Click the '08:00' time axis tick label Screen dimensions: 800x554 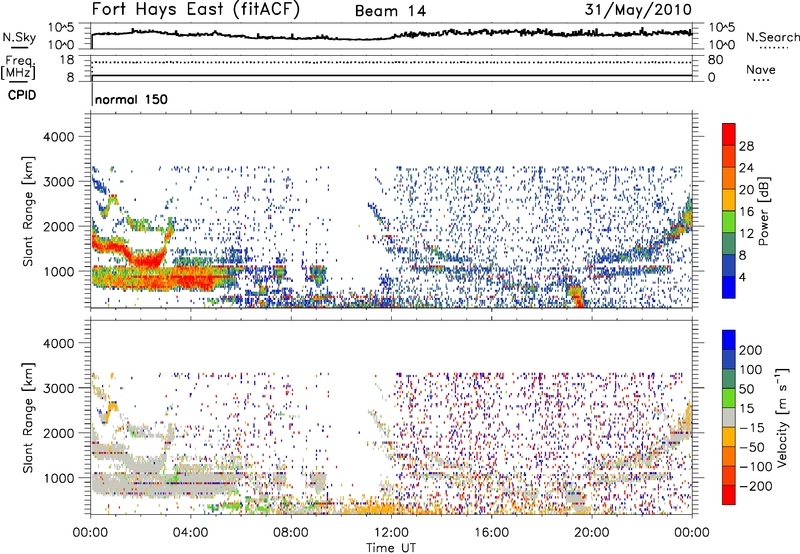(291, 533)
